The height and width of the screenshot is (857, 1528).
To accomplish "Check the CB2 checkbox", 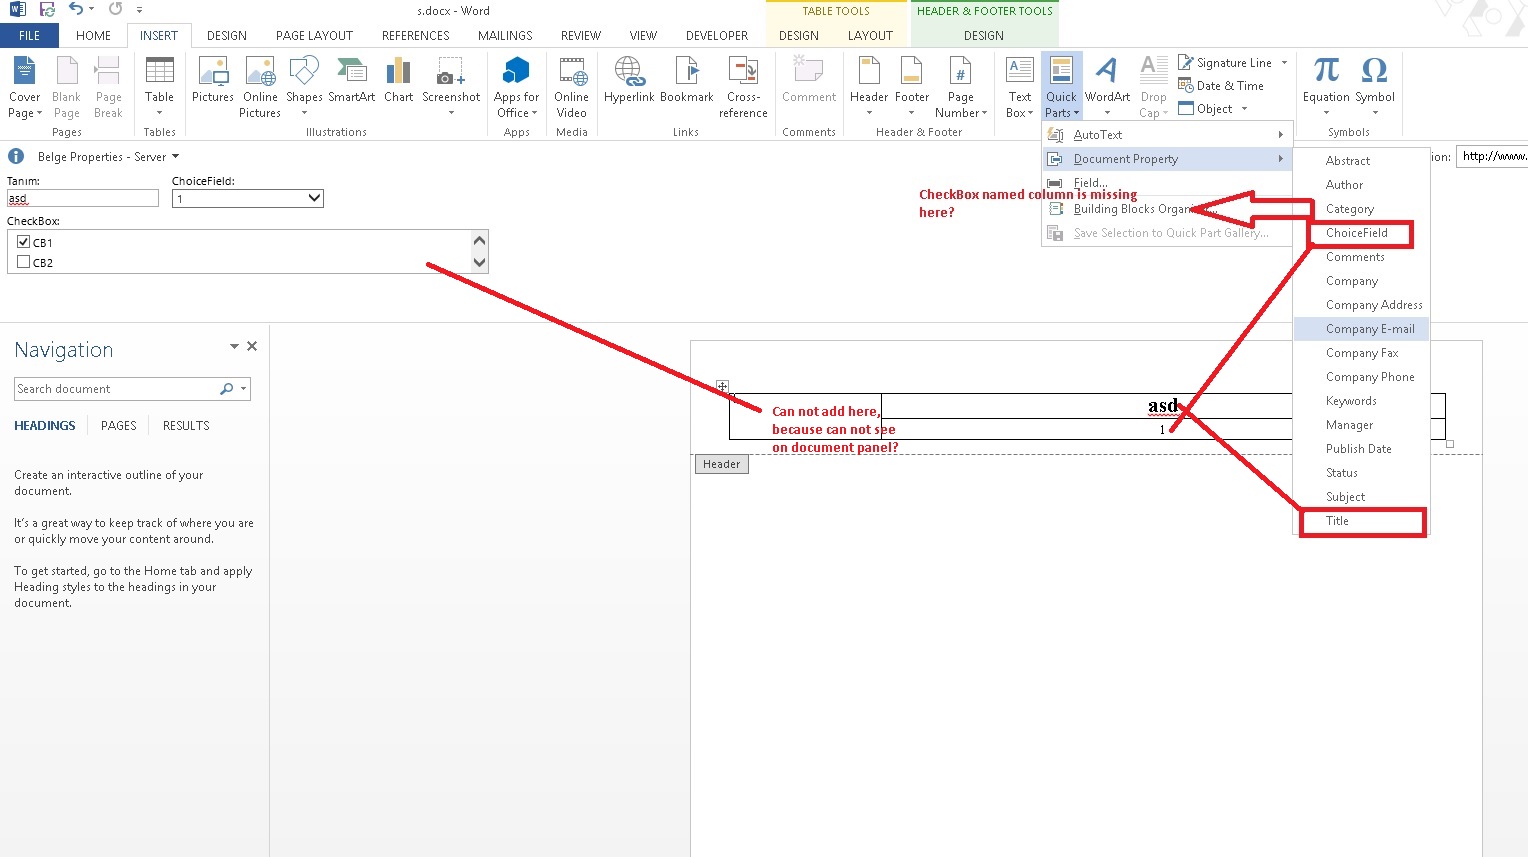I will [x=23, y=262].
